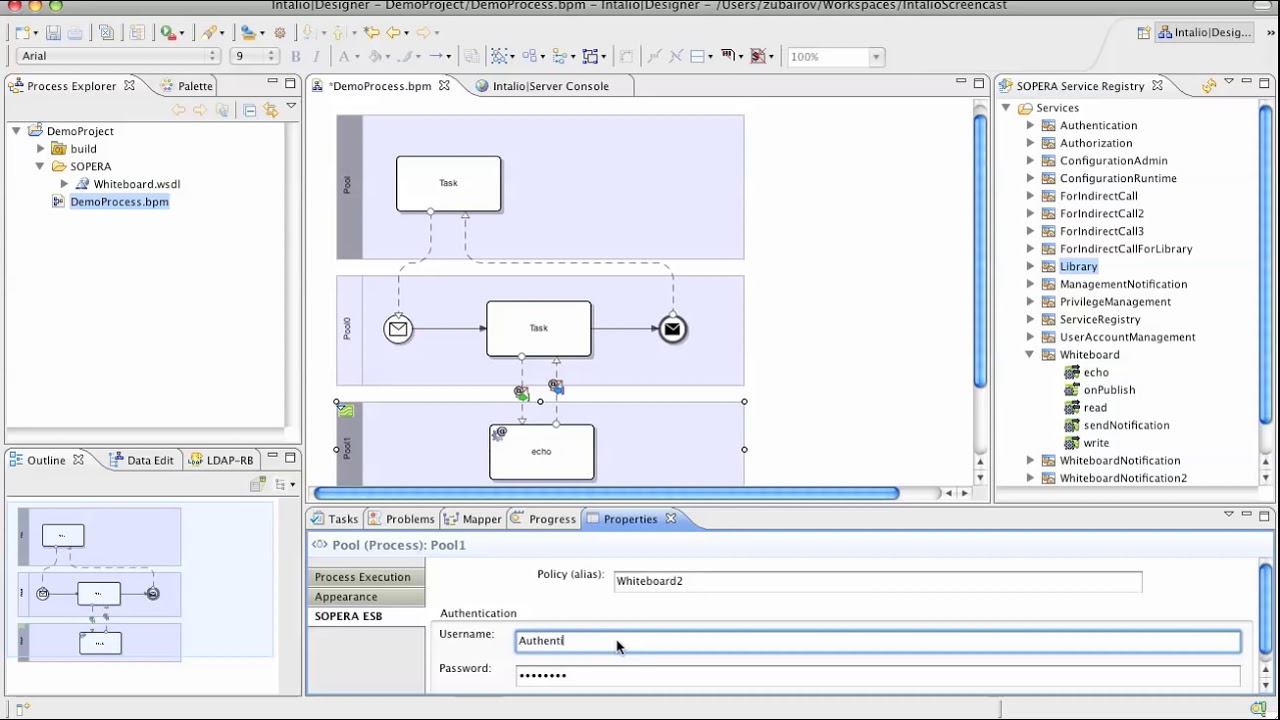Switch to the Palette tab
The image size is (1280, 720).
[x=186, y=86]
